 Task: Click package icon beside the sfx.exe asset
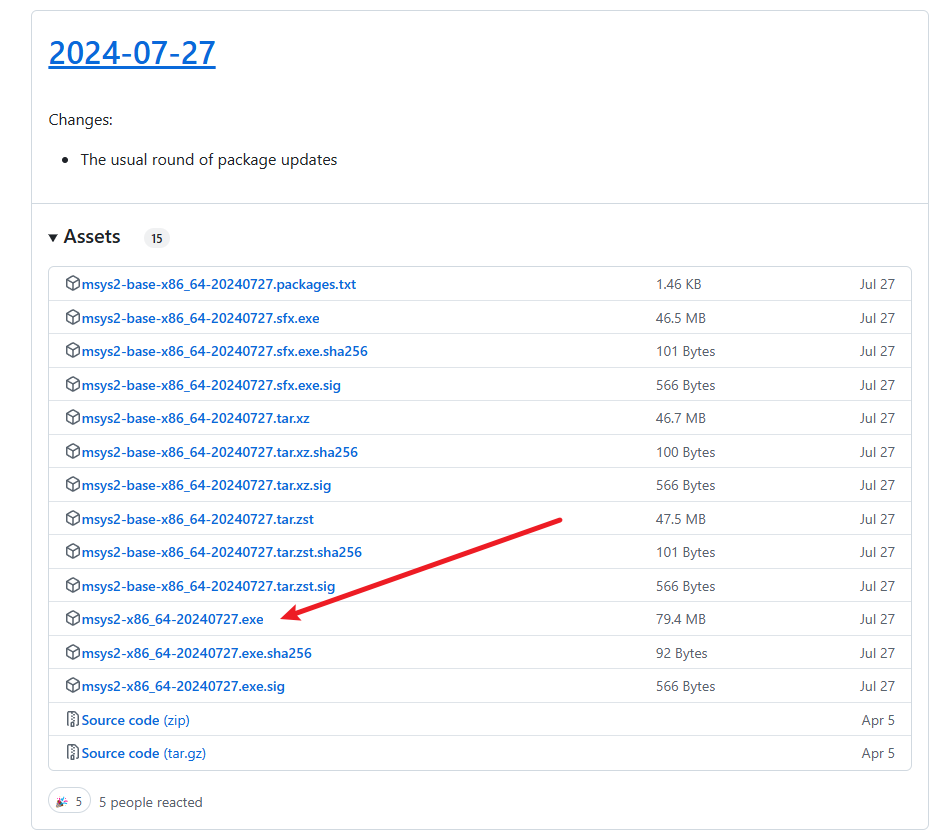coord(72,318)
